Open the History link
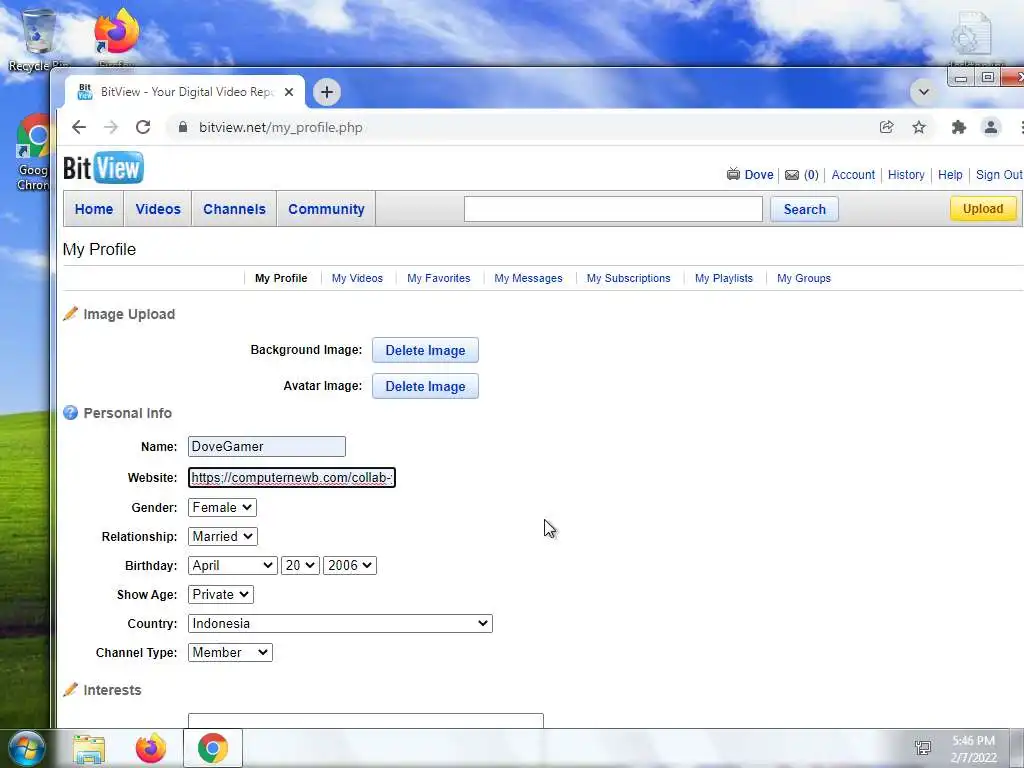 pyautogui.click(x=906, y=174)
